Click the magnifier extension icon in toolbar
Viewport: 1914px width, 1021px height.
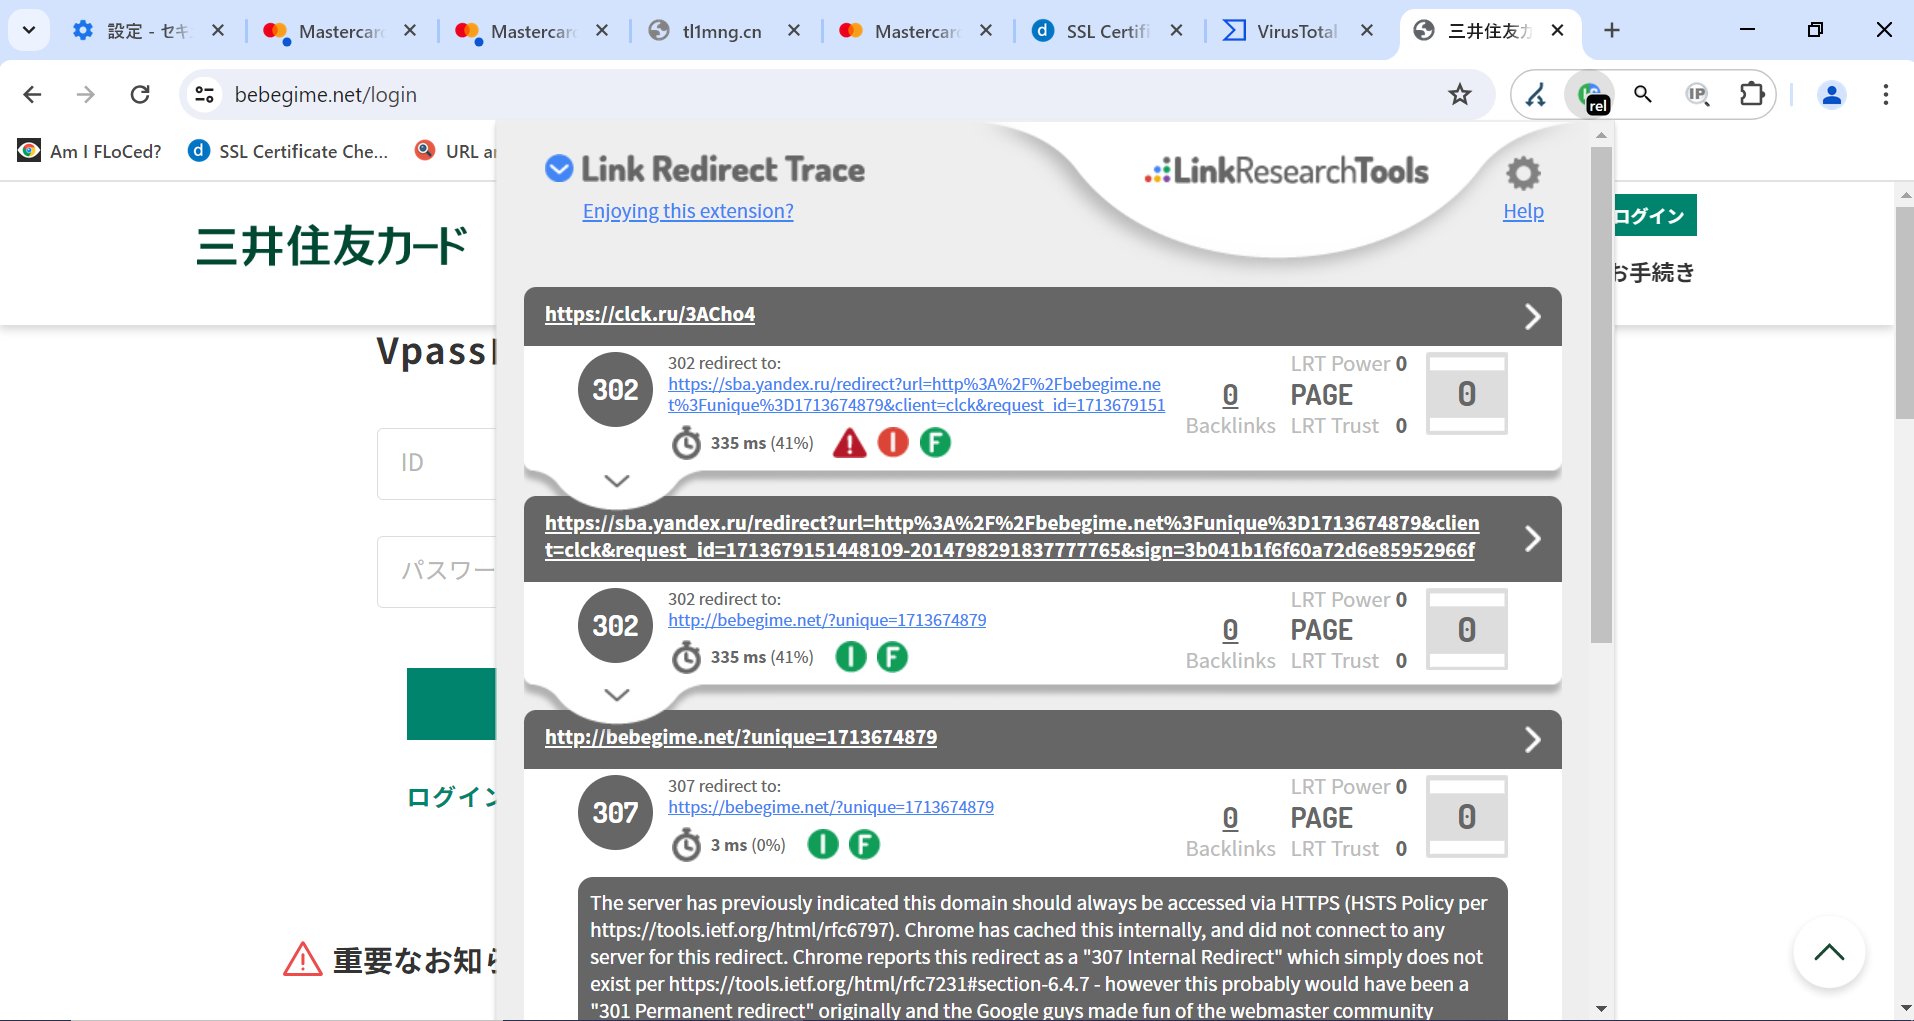pos(1643,95)
